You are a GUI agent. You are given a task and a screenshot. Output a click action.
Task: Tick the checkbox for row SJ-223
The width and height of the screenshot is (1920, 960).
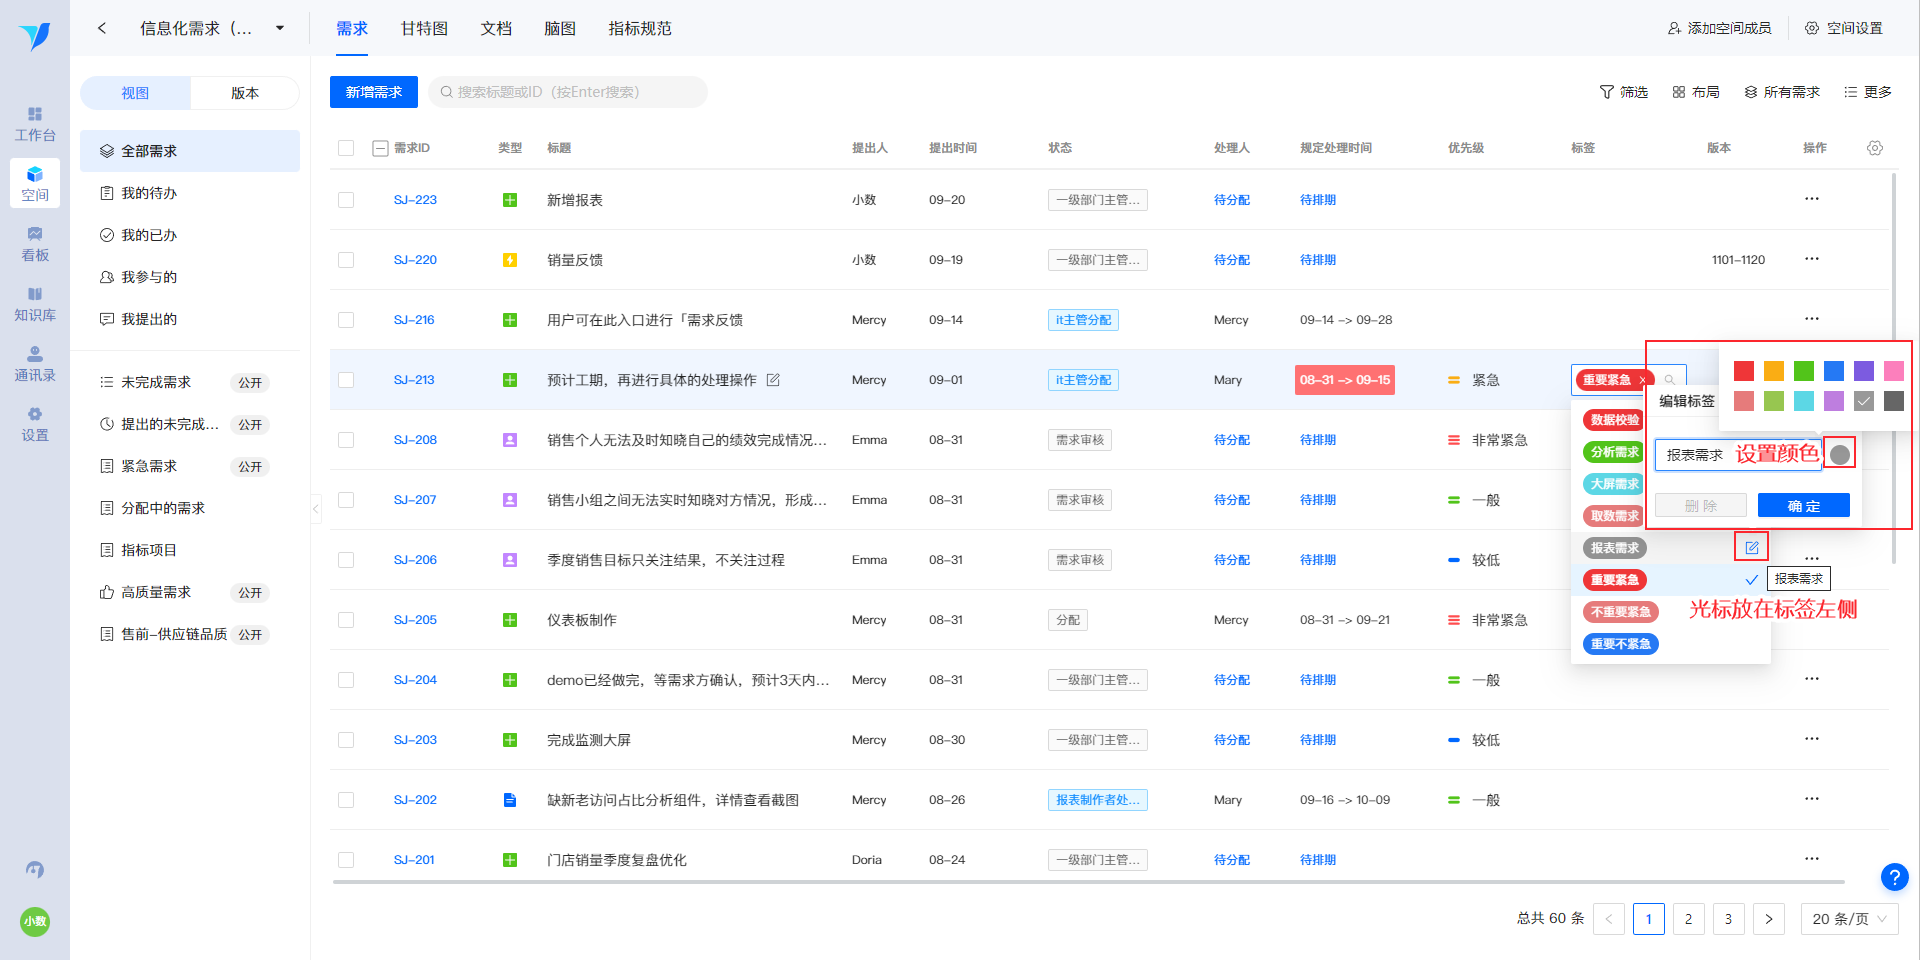346,200
